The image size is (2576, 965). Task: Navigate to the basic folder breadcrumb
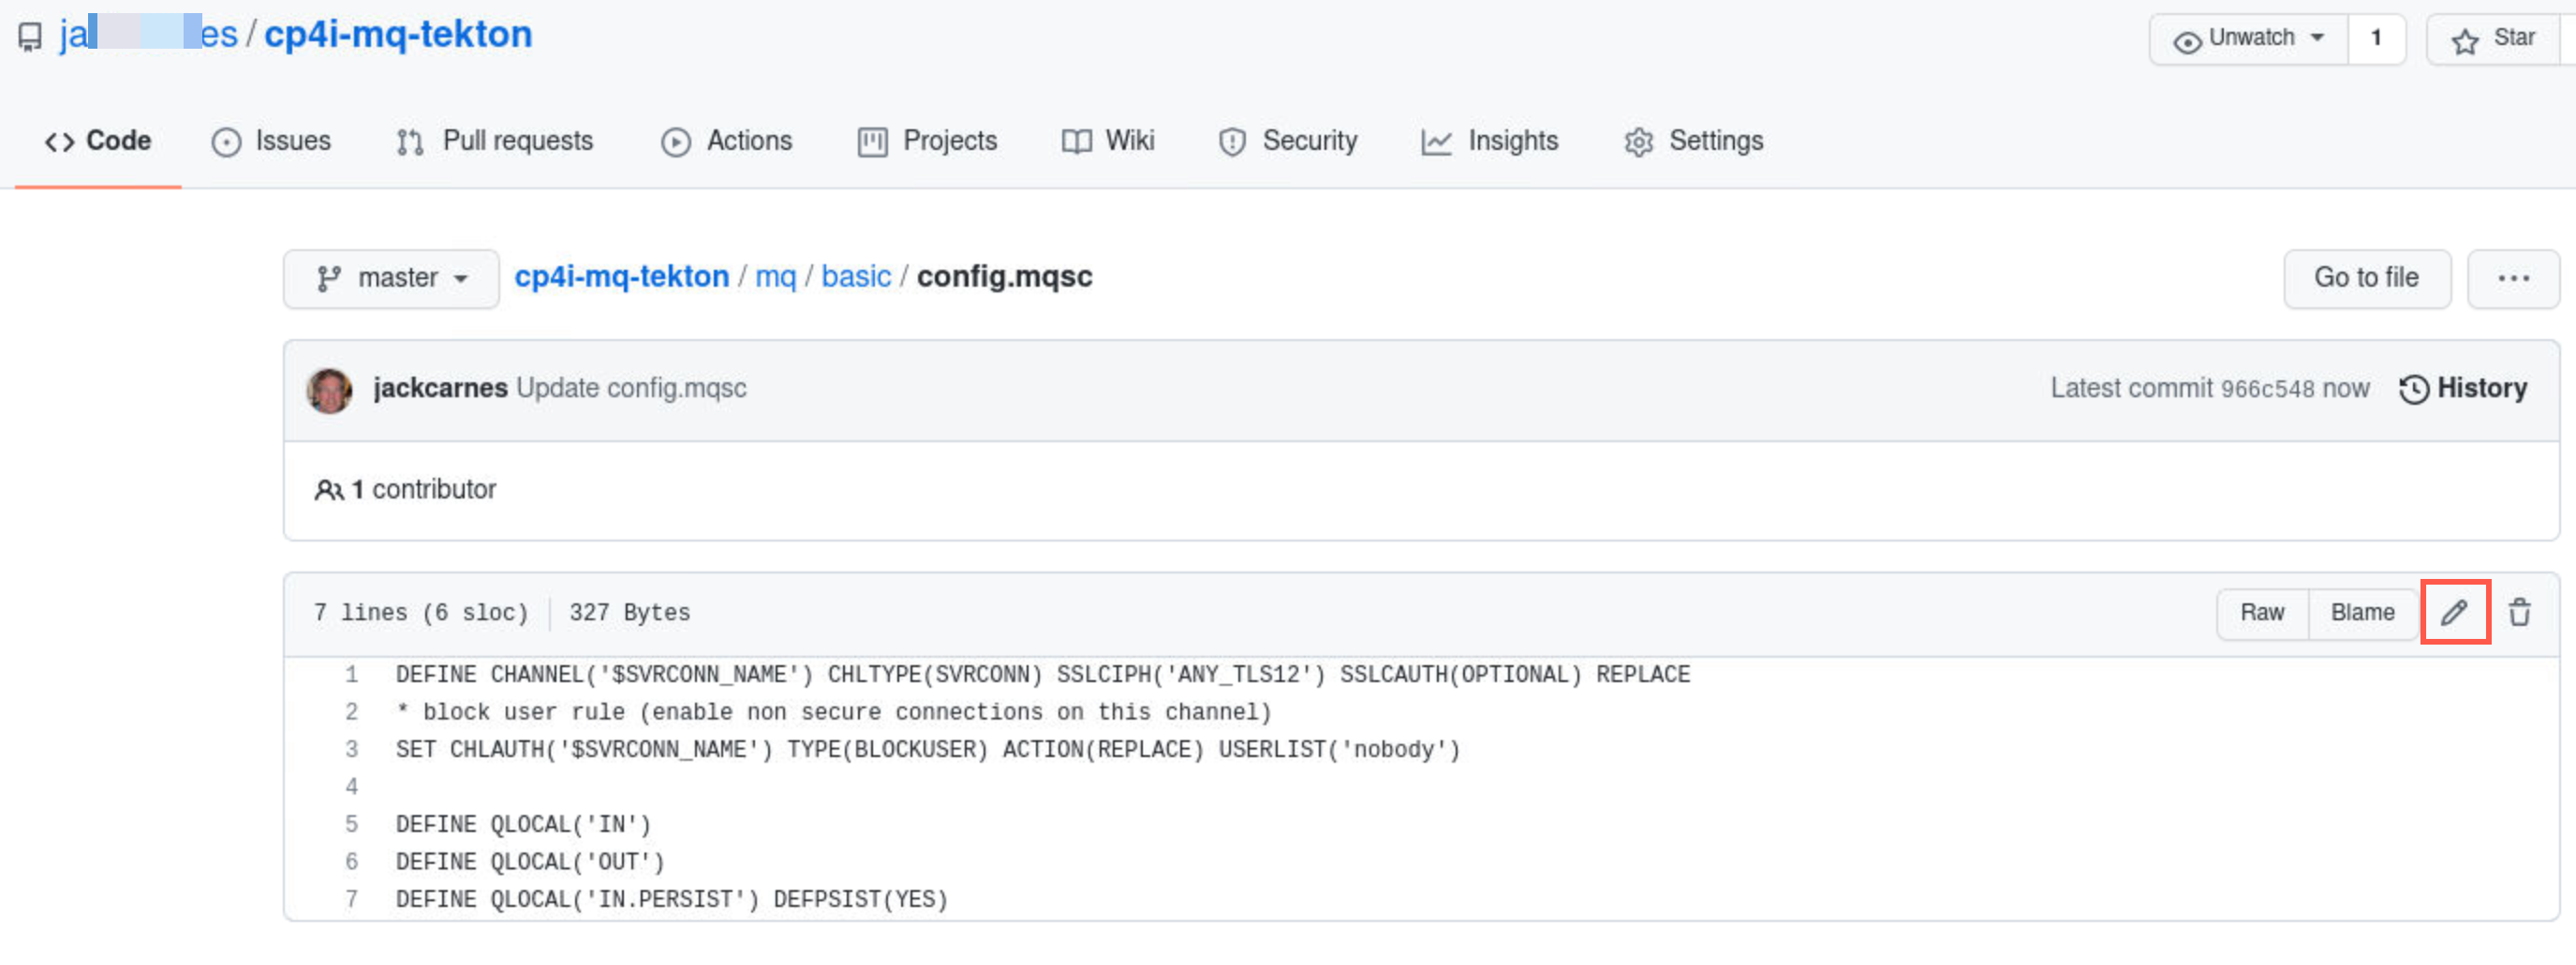tap(856, 277)
